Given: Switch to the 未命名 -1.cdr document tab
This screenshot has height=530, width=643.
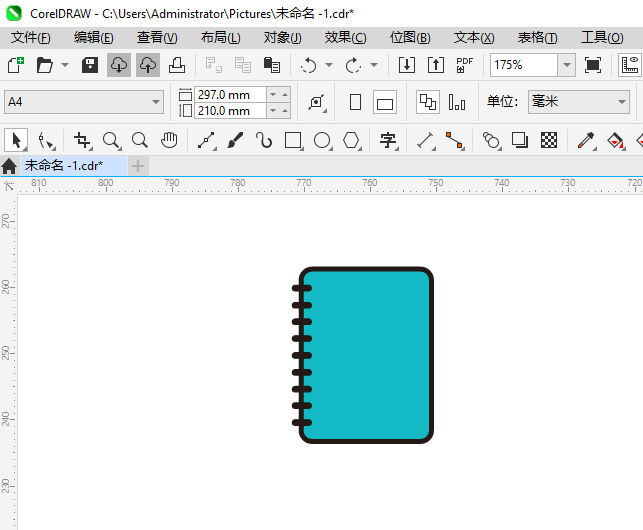Looking at the screenshot, I should click(64, 165).
